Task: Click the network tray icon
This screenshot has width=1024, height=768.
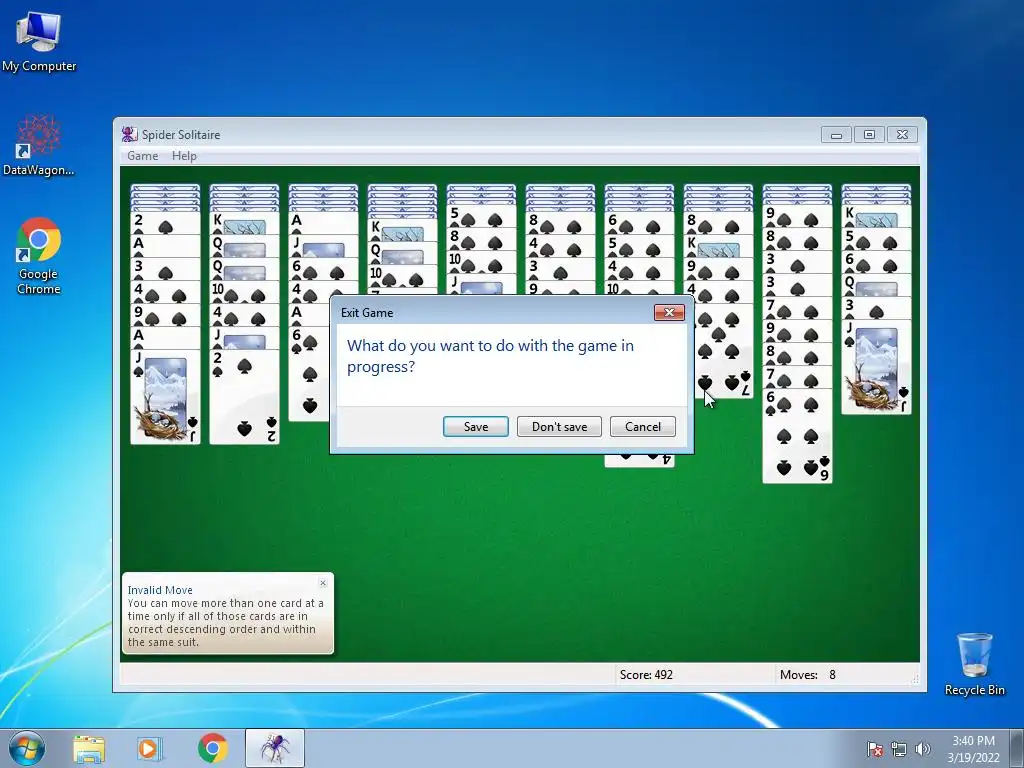Action: [x=899, y=749]
